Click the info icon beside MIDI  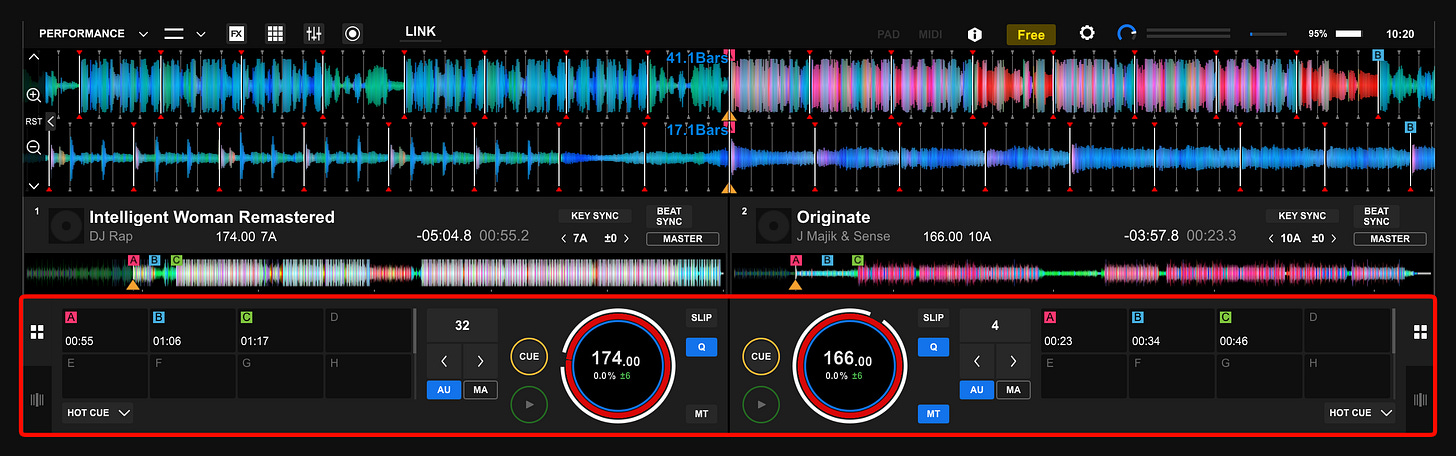[x=974, y=34]
